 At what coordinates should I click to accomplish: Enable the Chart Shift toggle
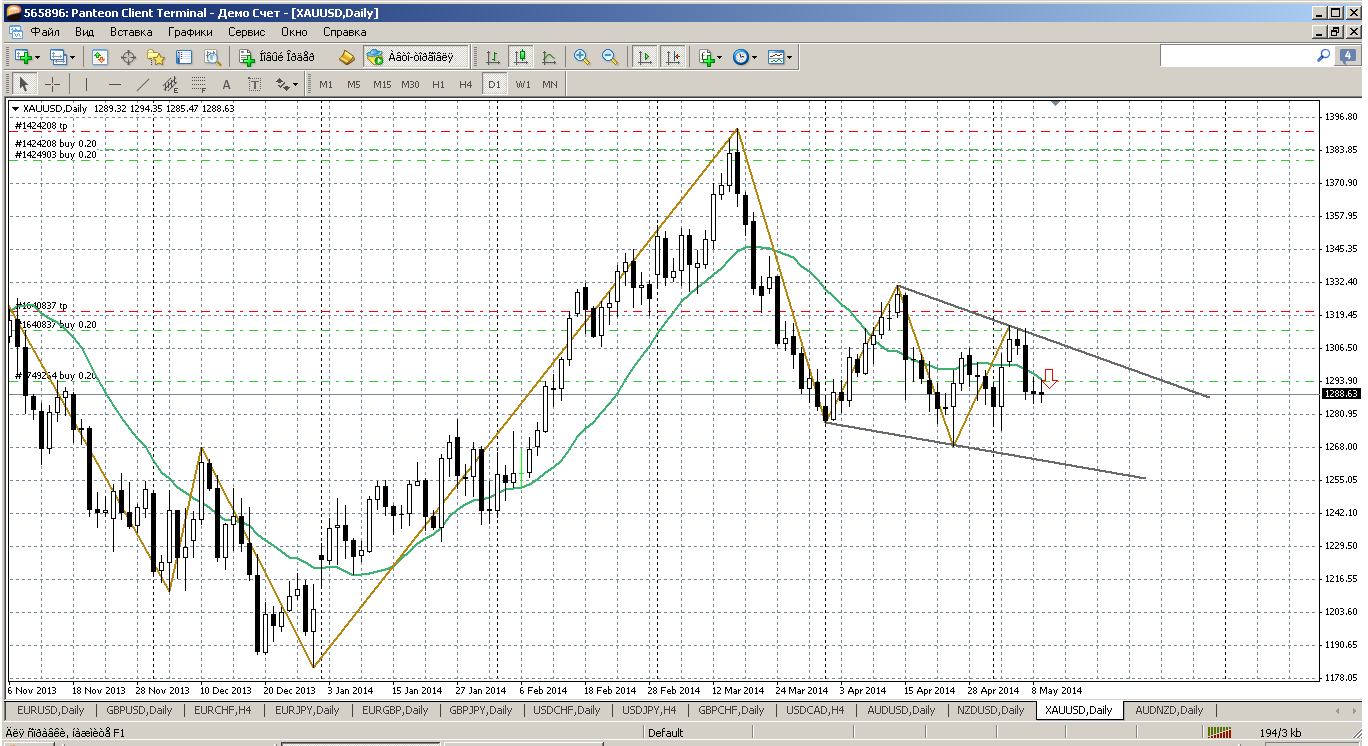click(673, 58)
